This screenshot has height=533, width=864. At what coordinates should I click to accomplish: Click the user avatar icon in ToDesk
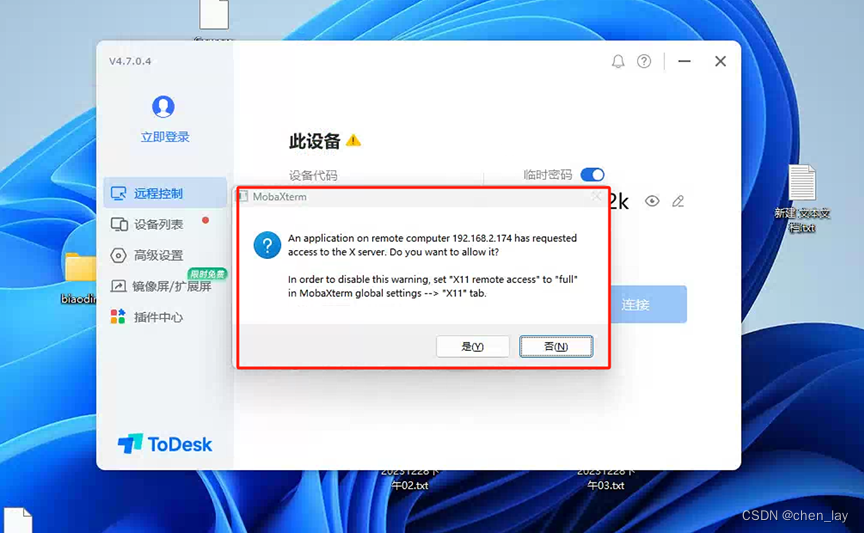click(163, 106)
